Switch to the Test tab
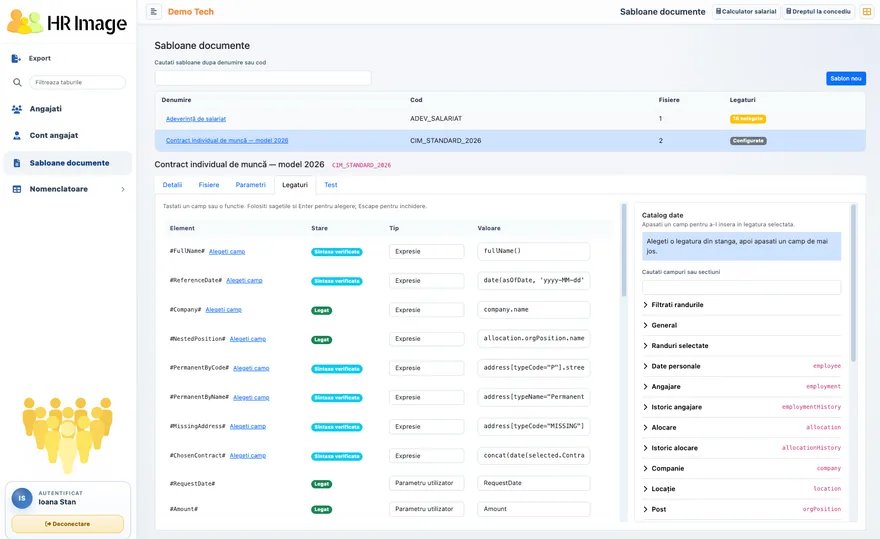The width and height of the screenshot is (880, 539). click(x=331, y=185)
